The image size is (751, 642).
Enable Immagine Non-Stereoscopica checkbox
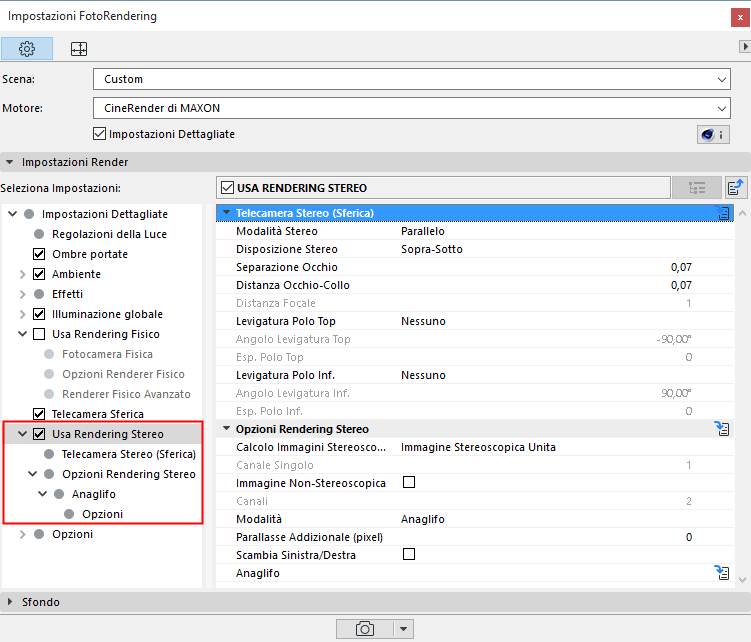point(409,482)
